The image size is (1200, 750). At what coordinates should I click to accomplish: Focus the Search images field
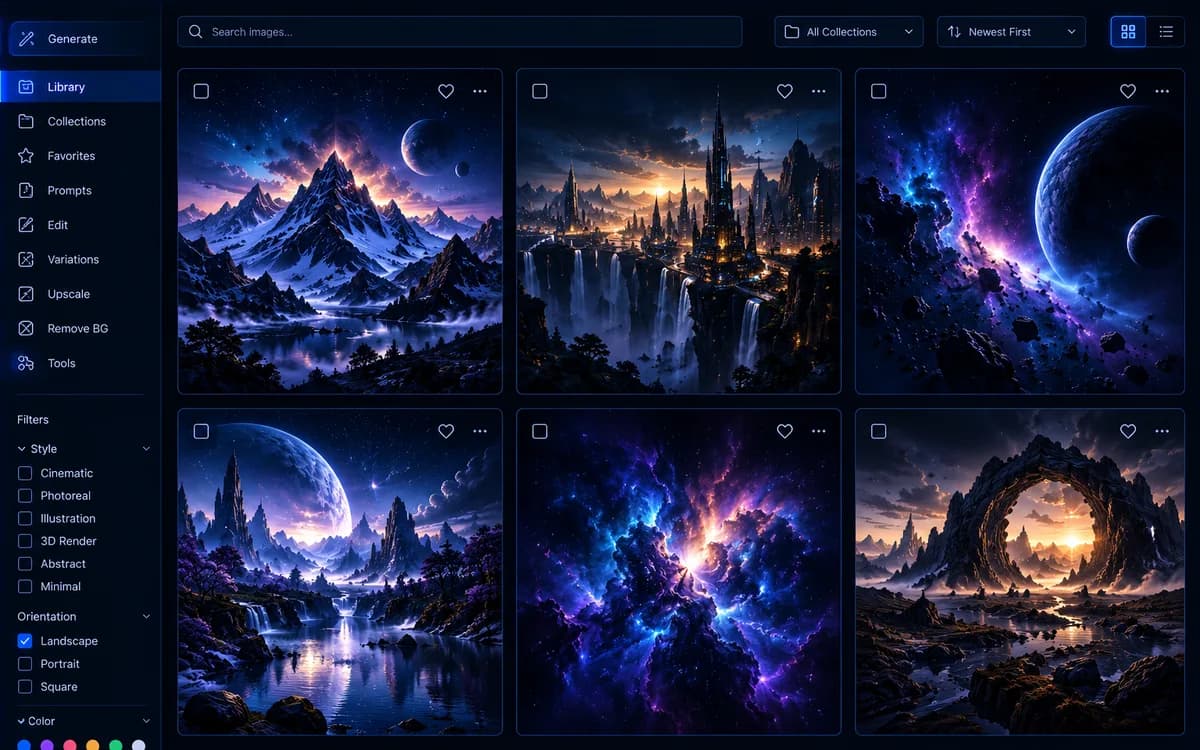click(460, 32)
